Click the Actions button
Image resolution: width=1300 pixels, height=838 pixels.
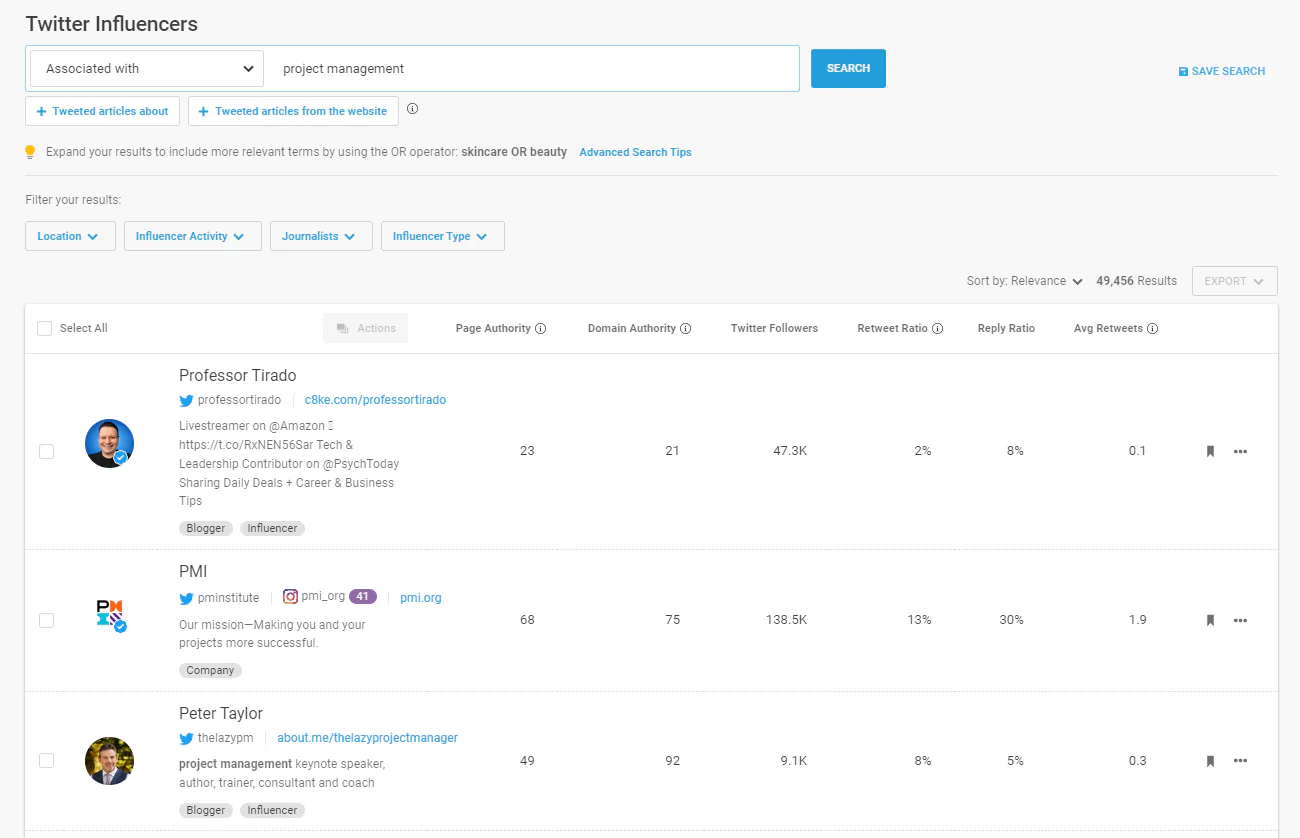[365, 328]
